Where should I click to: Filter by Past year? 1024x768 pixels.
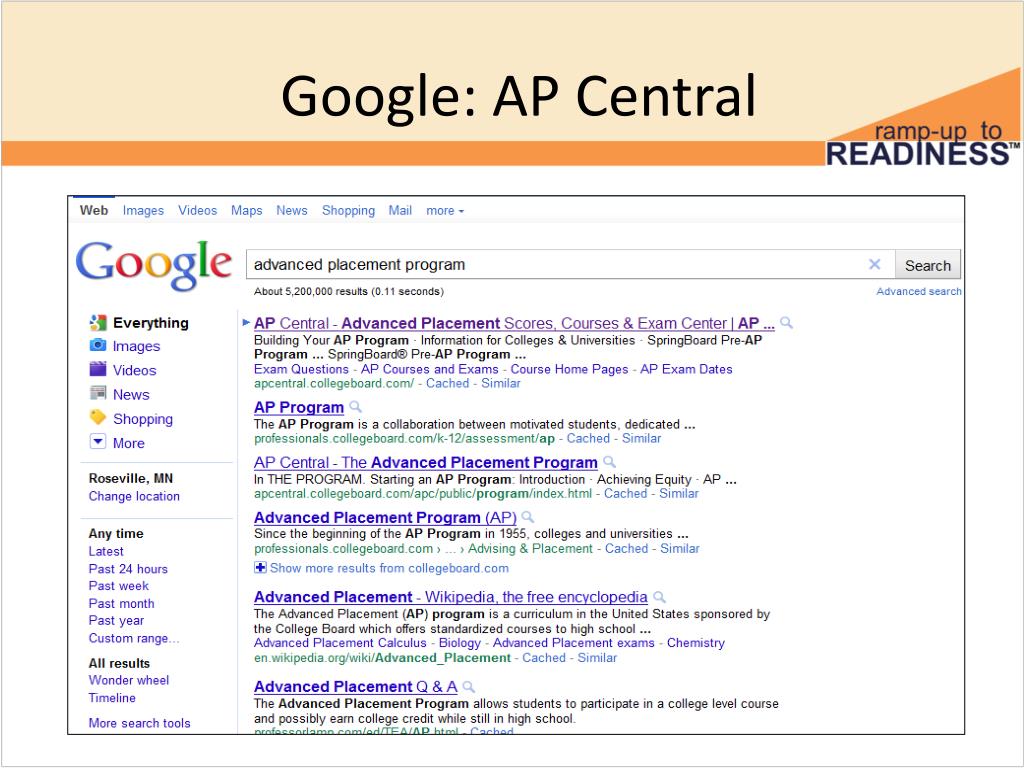tap(116, 620)
